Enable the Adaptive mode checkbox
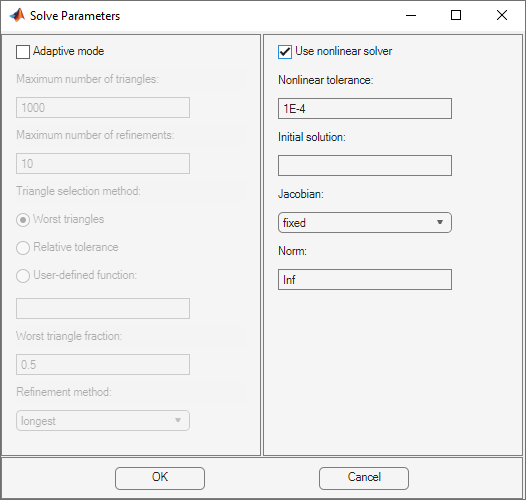526x500 pixels. click(23, 52)
